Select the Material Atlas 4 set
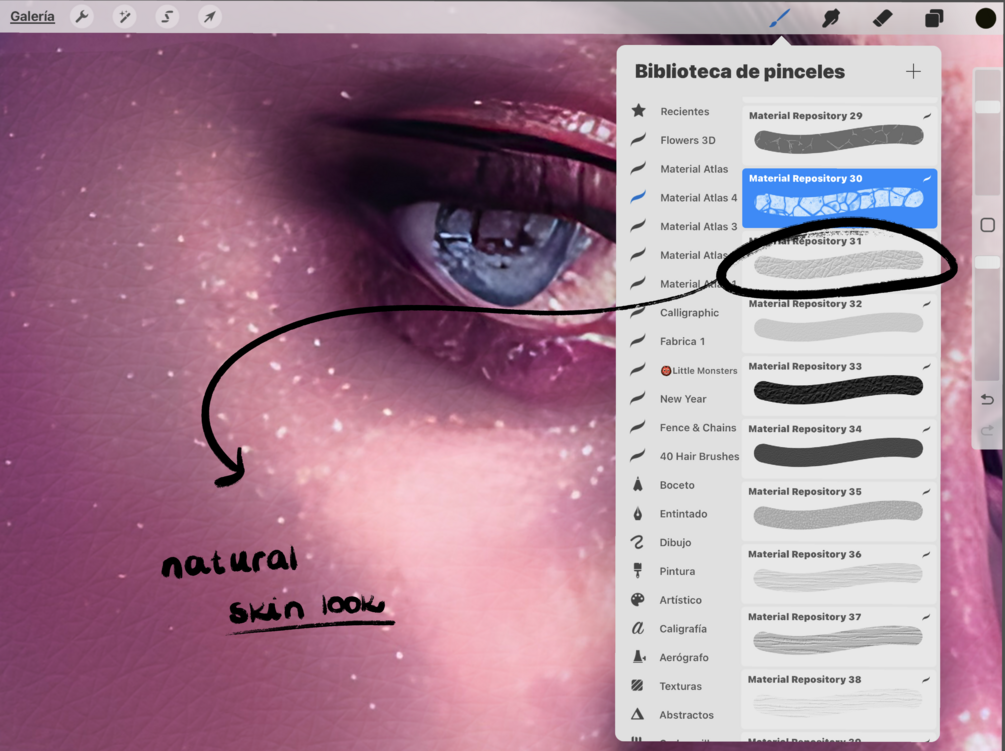 coord(685,198)
